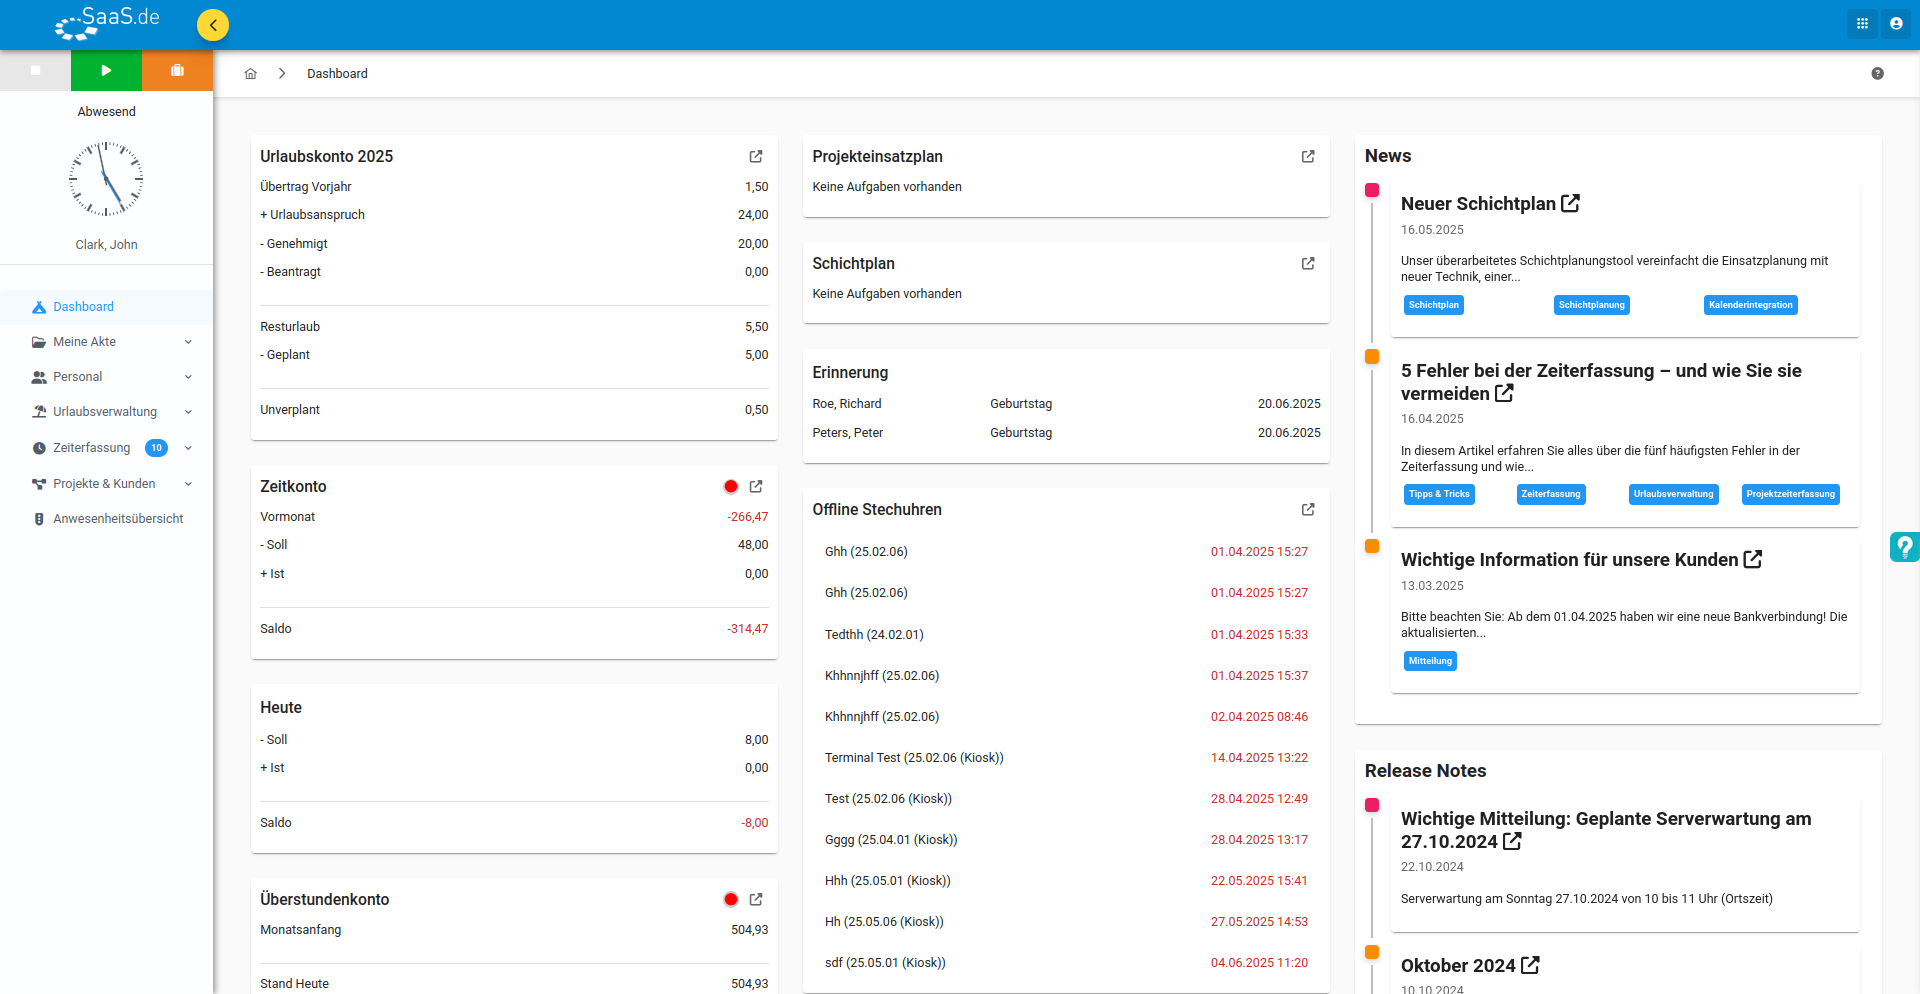The height and width of the screenshot is (994, 1920).
Task: Select Hh (25.05.06 (Kiosk)) entry
Action: [1066, 922]
